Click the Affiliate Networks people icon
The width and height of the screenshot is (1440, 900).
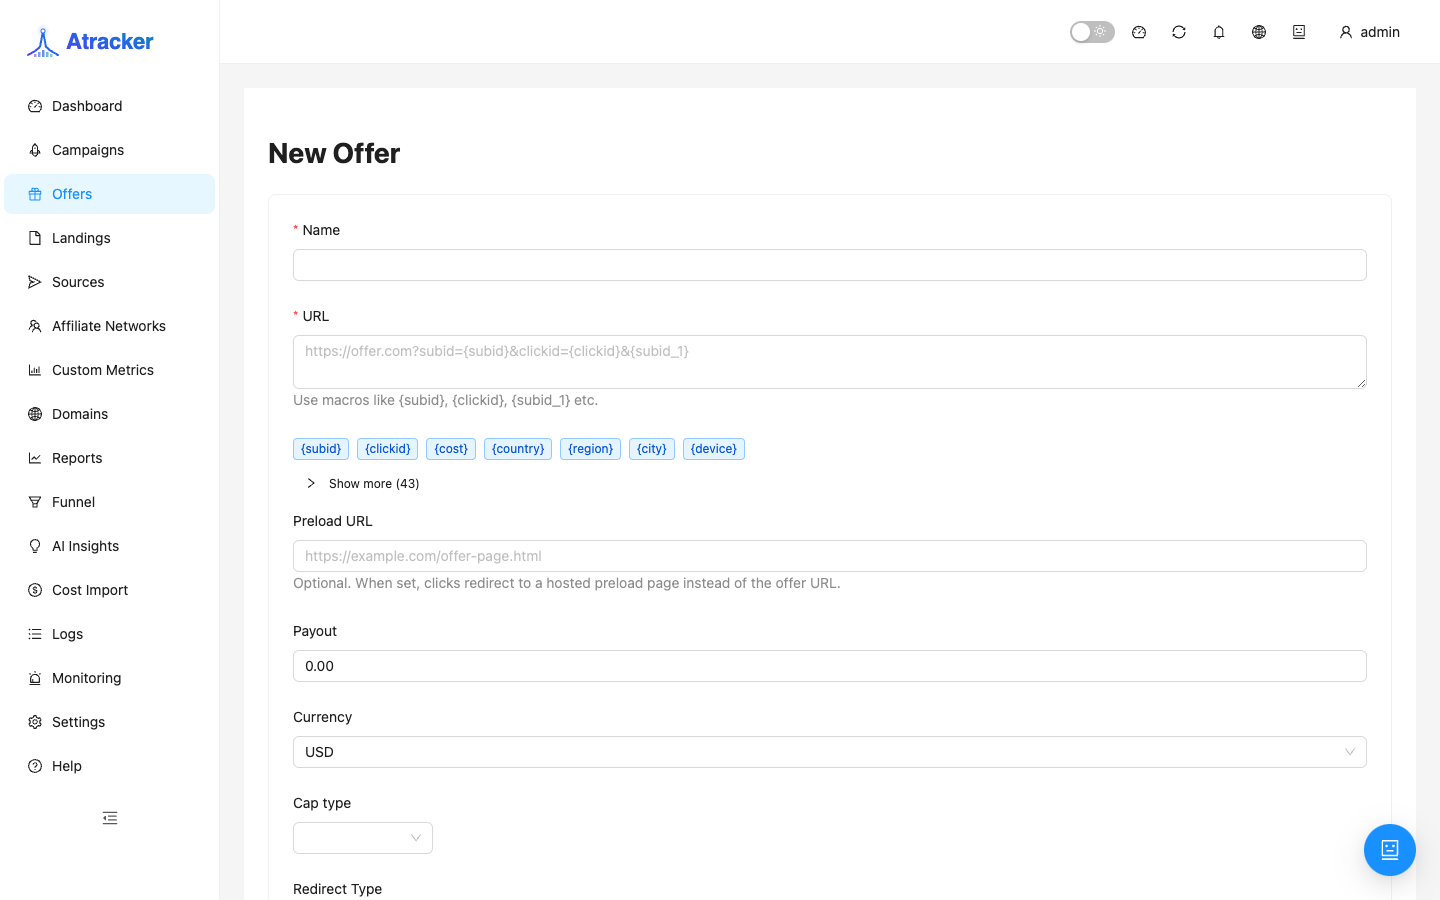[x=35, y=326]
